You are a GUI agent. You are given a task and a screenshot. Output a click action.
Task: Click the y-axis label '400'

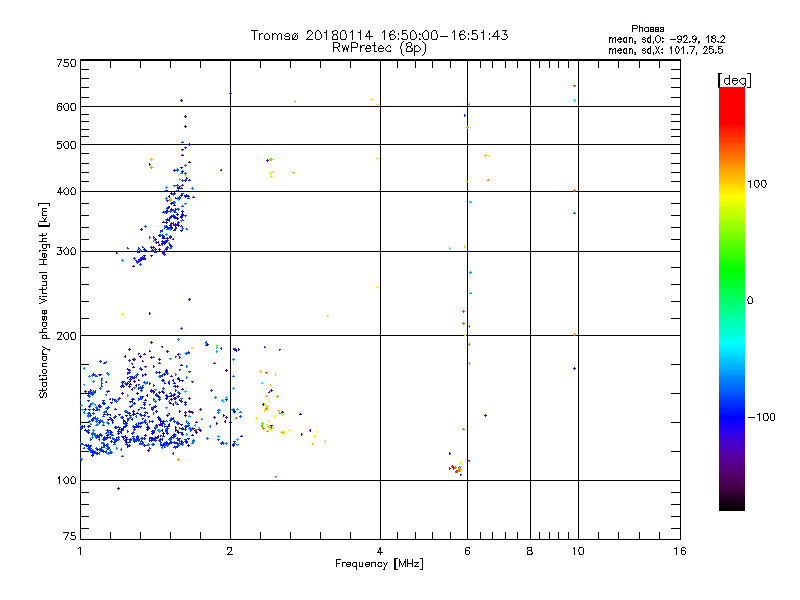tap(66, 191)
